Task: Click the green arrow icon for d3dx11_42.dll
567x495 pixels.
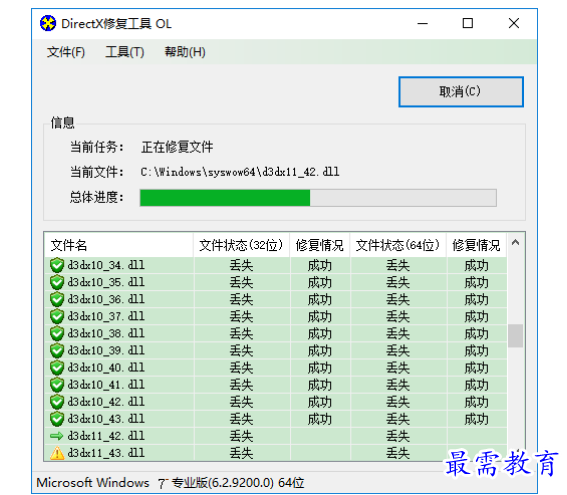Action: [57, 436]
